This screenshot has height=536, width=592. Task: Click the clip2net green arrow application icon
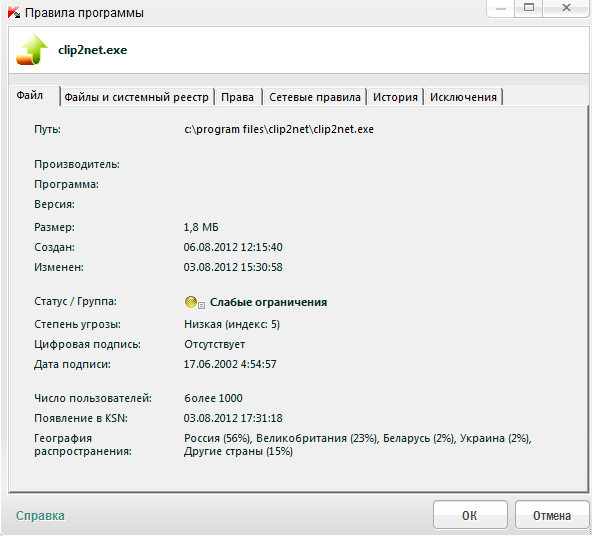pos(32,50)
